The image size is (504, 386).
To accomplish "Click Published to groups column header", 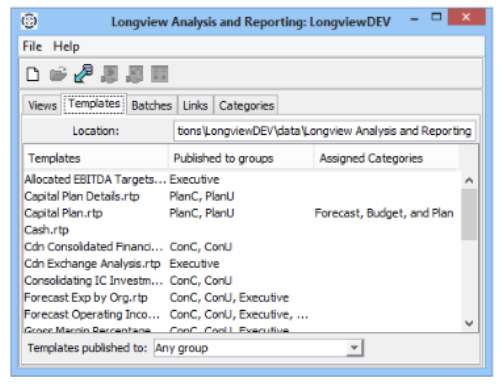I will 240,158.
